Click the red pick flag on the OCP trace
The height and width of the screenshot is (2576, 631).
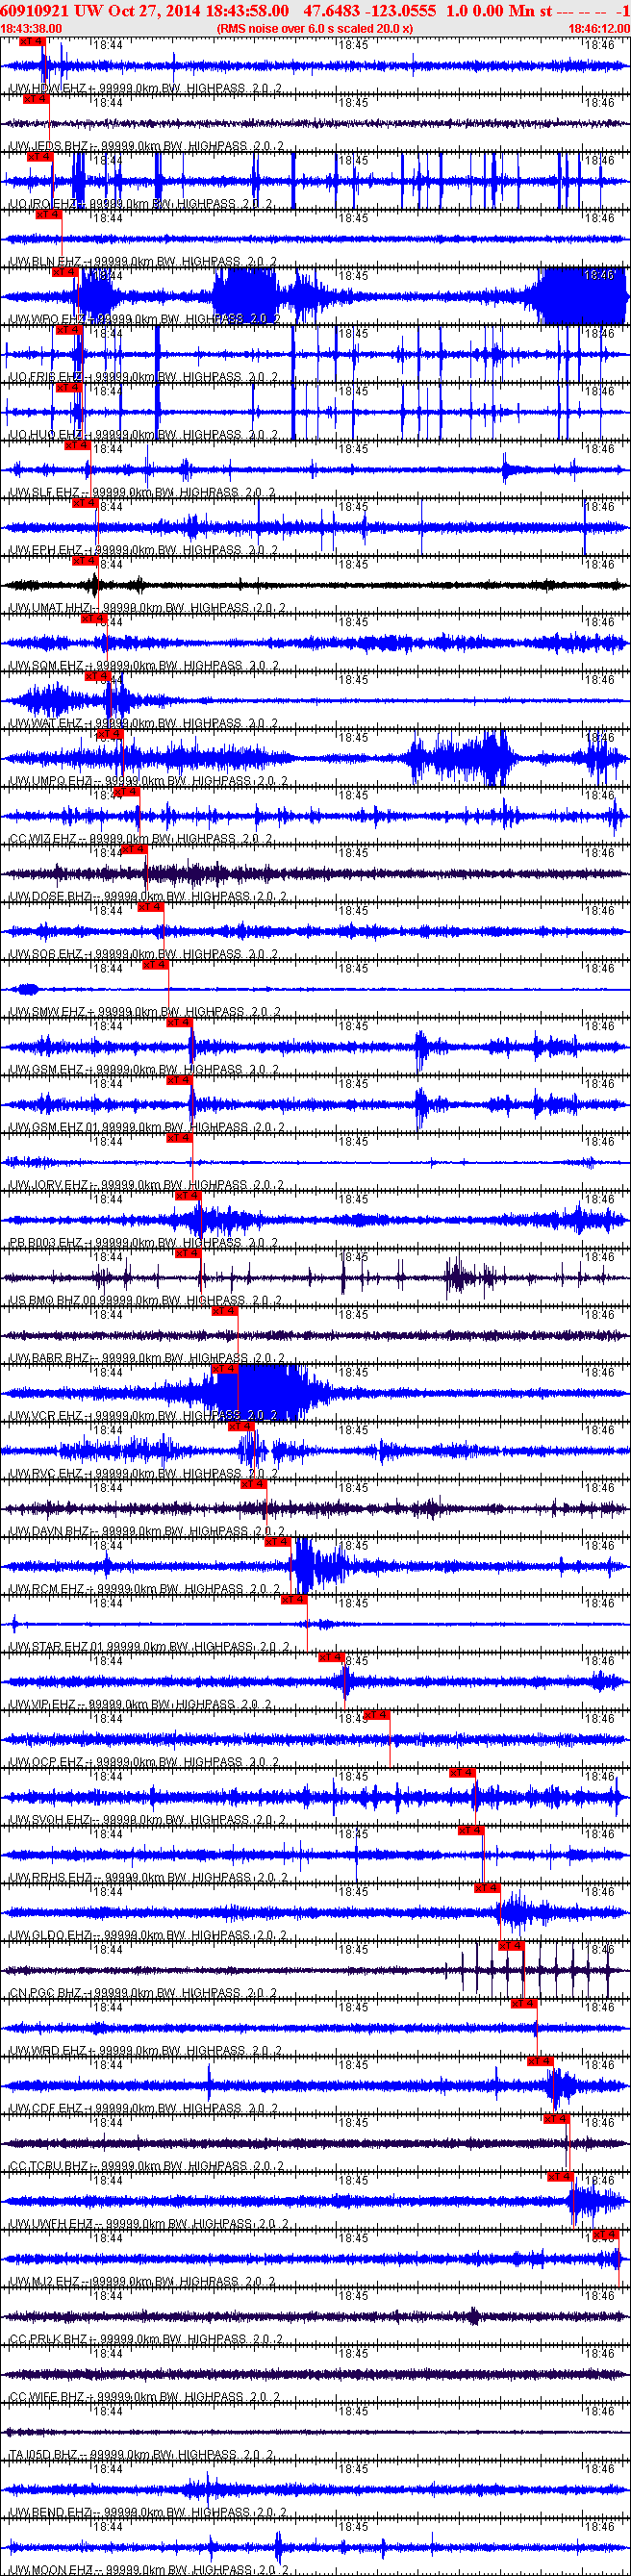pyautogui.click(x=377, y=1715)
